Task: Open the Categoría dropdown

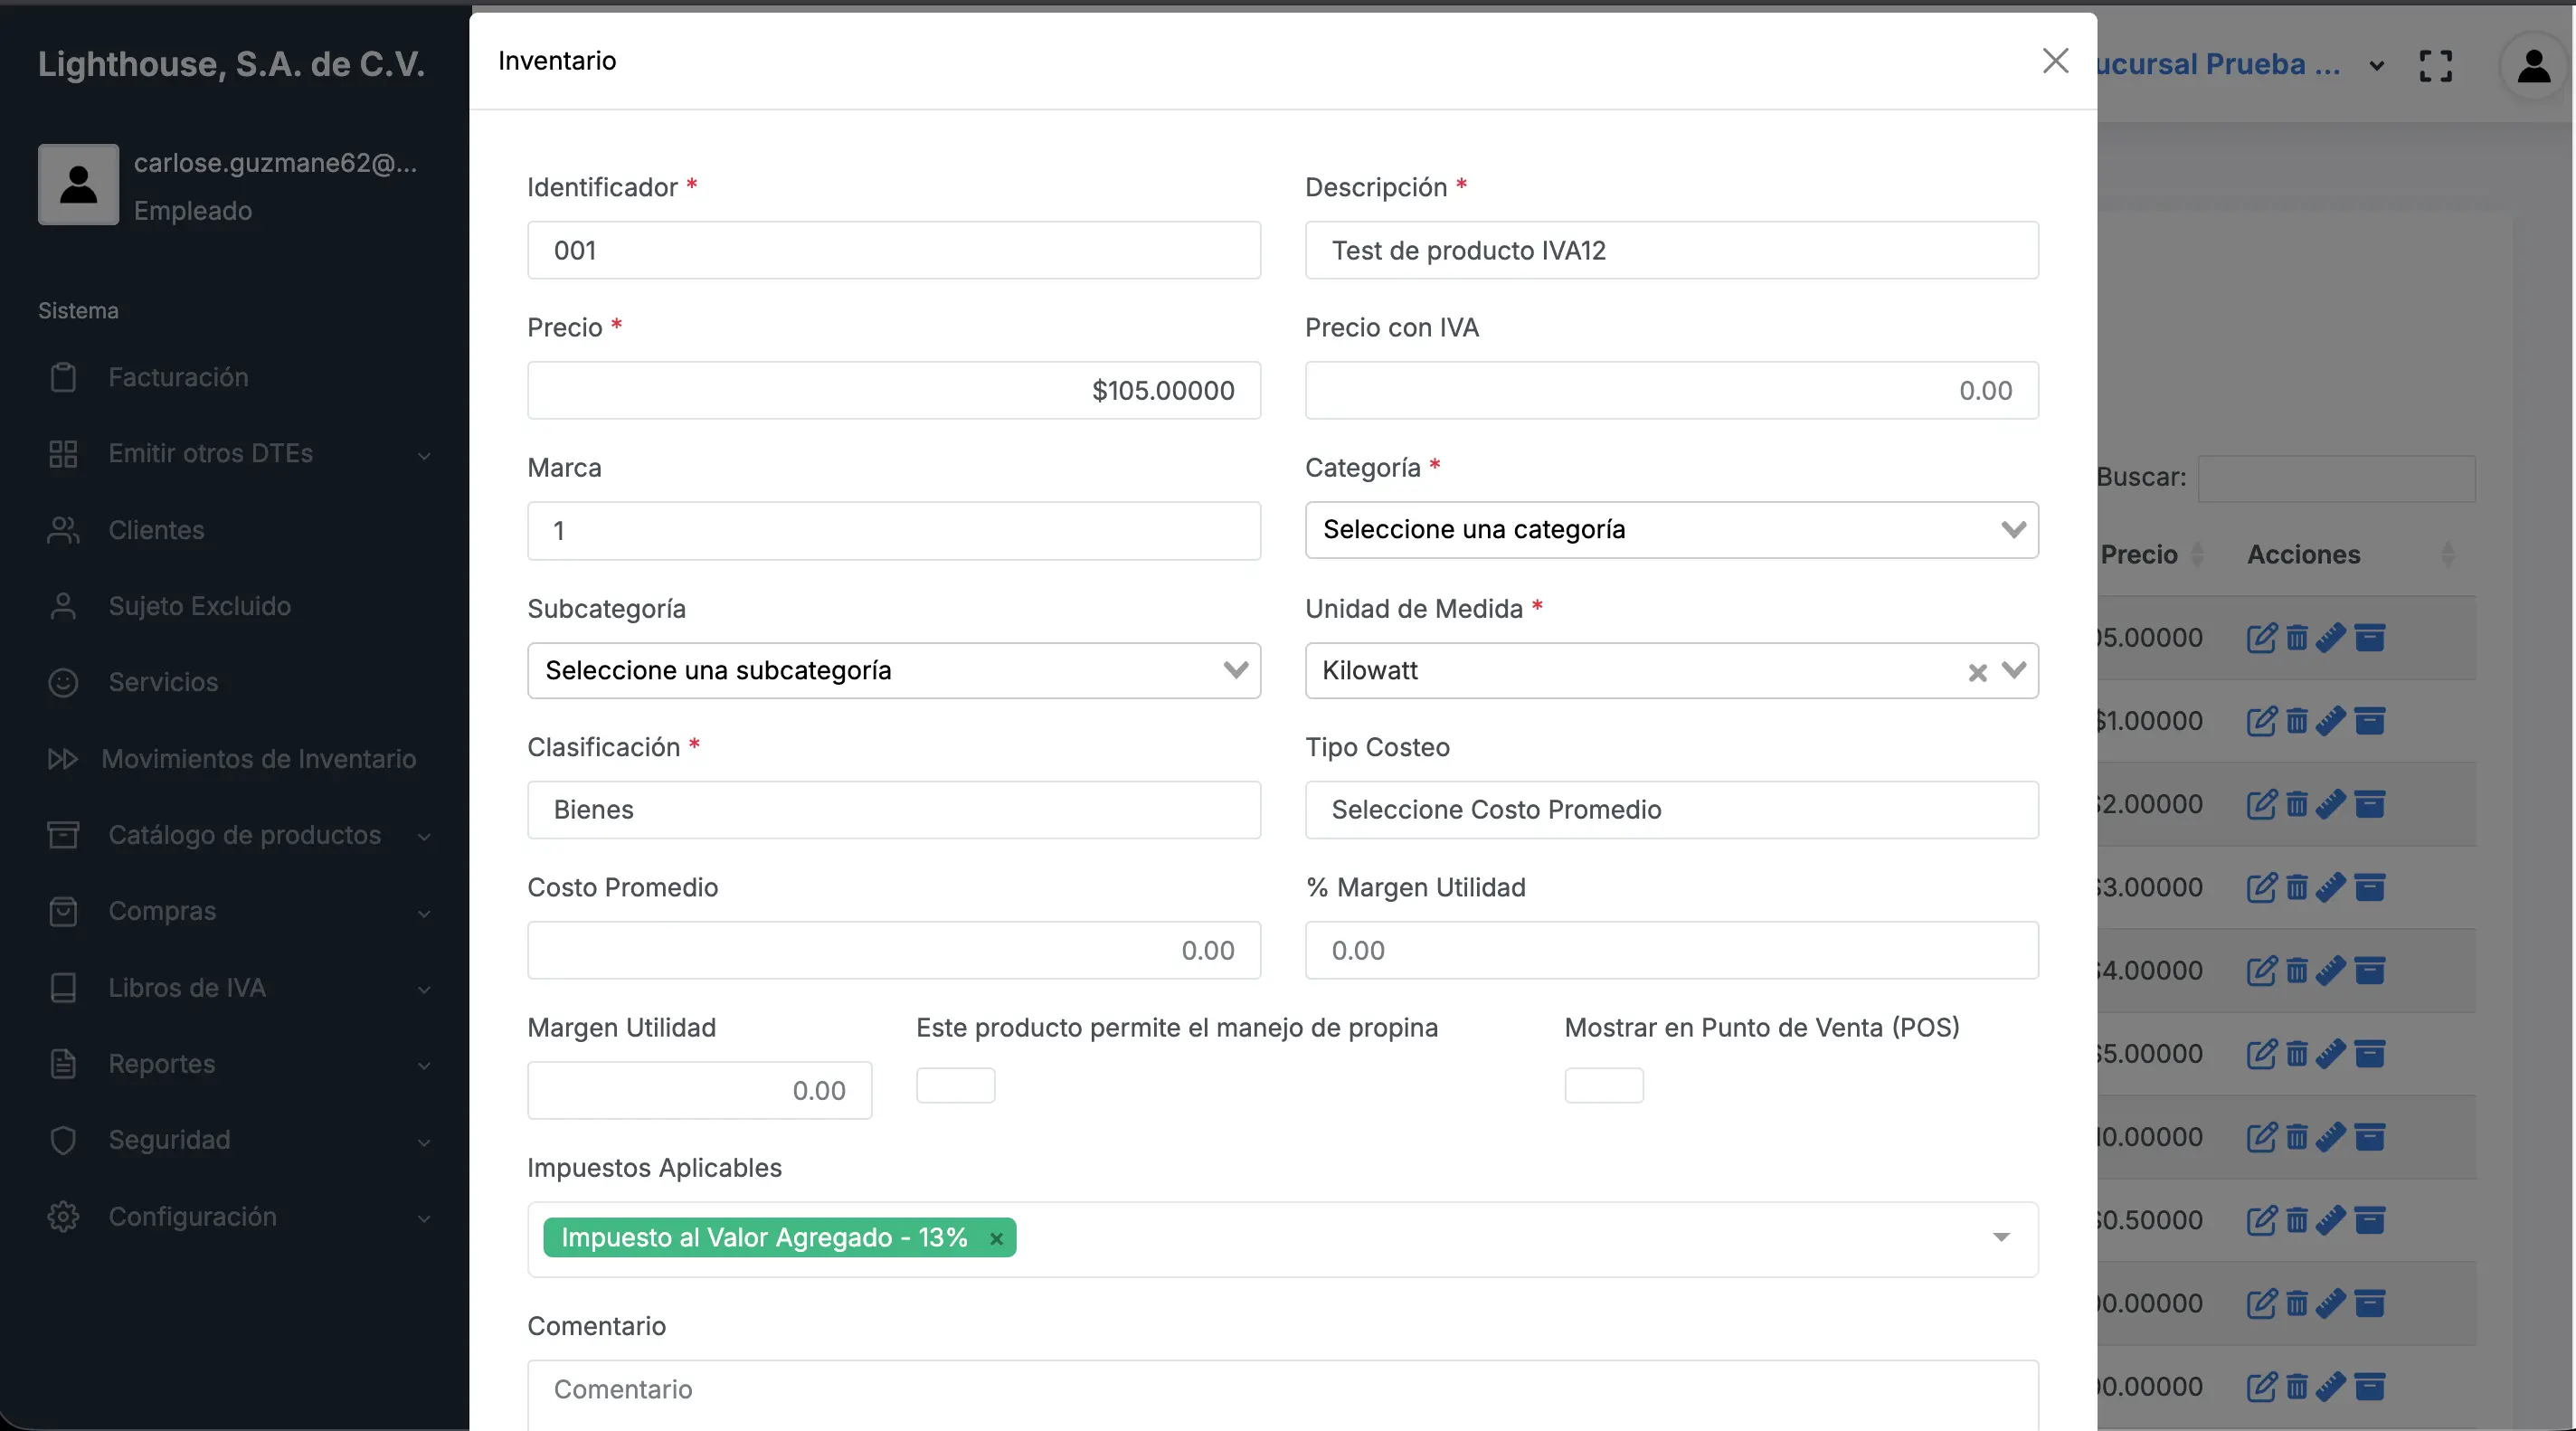Action: coord(1671,530)
